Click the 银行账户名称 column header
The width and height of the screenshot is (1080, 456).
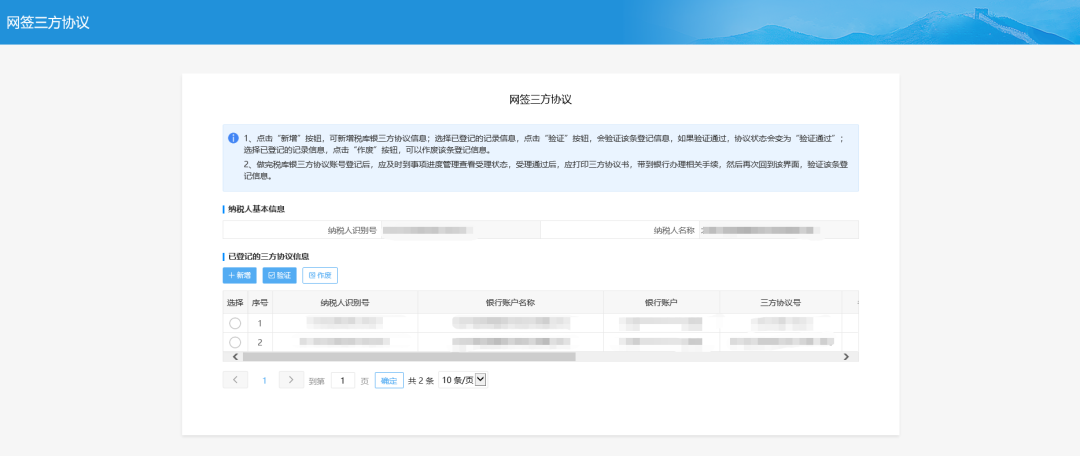coord(510,302)
